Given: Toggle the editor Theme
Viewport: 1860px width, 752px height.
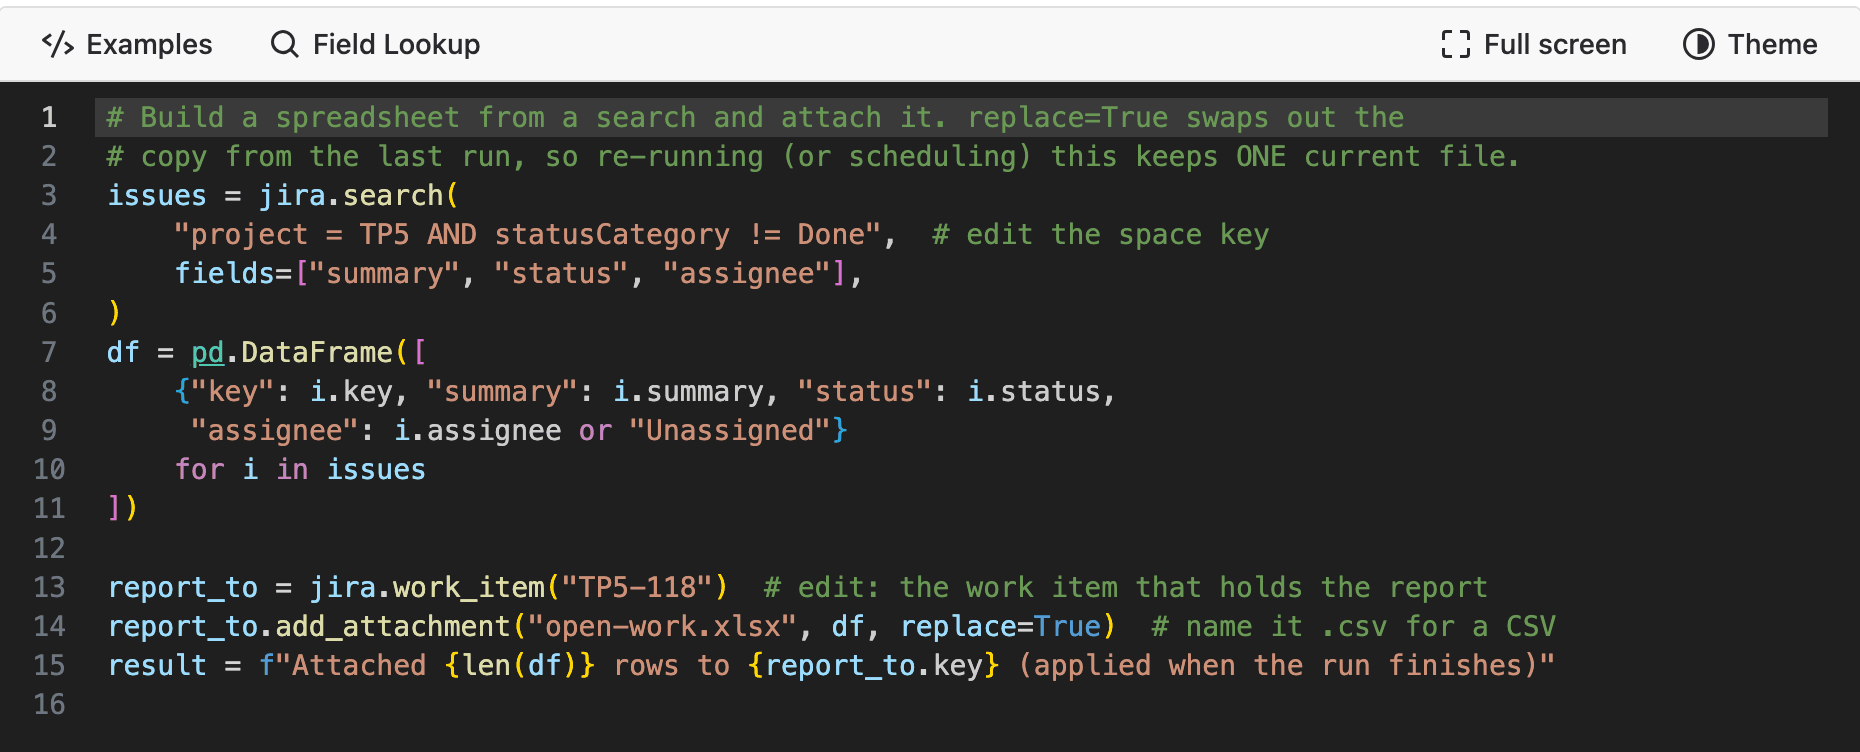Looking at the screenshot, I should pos(1750,44).
